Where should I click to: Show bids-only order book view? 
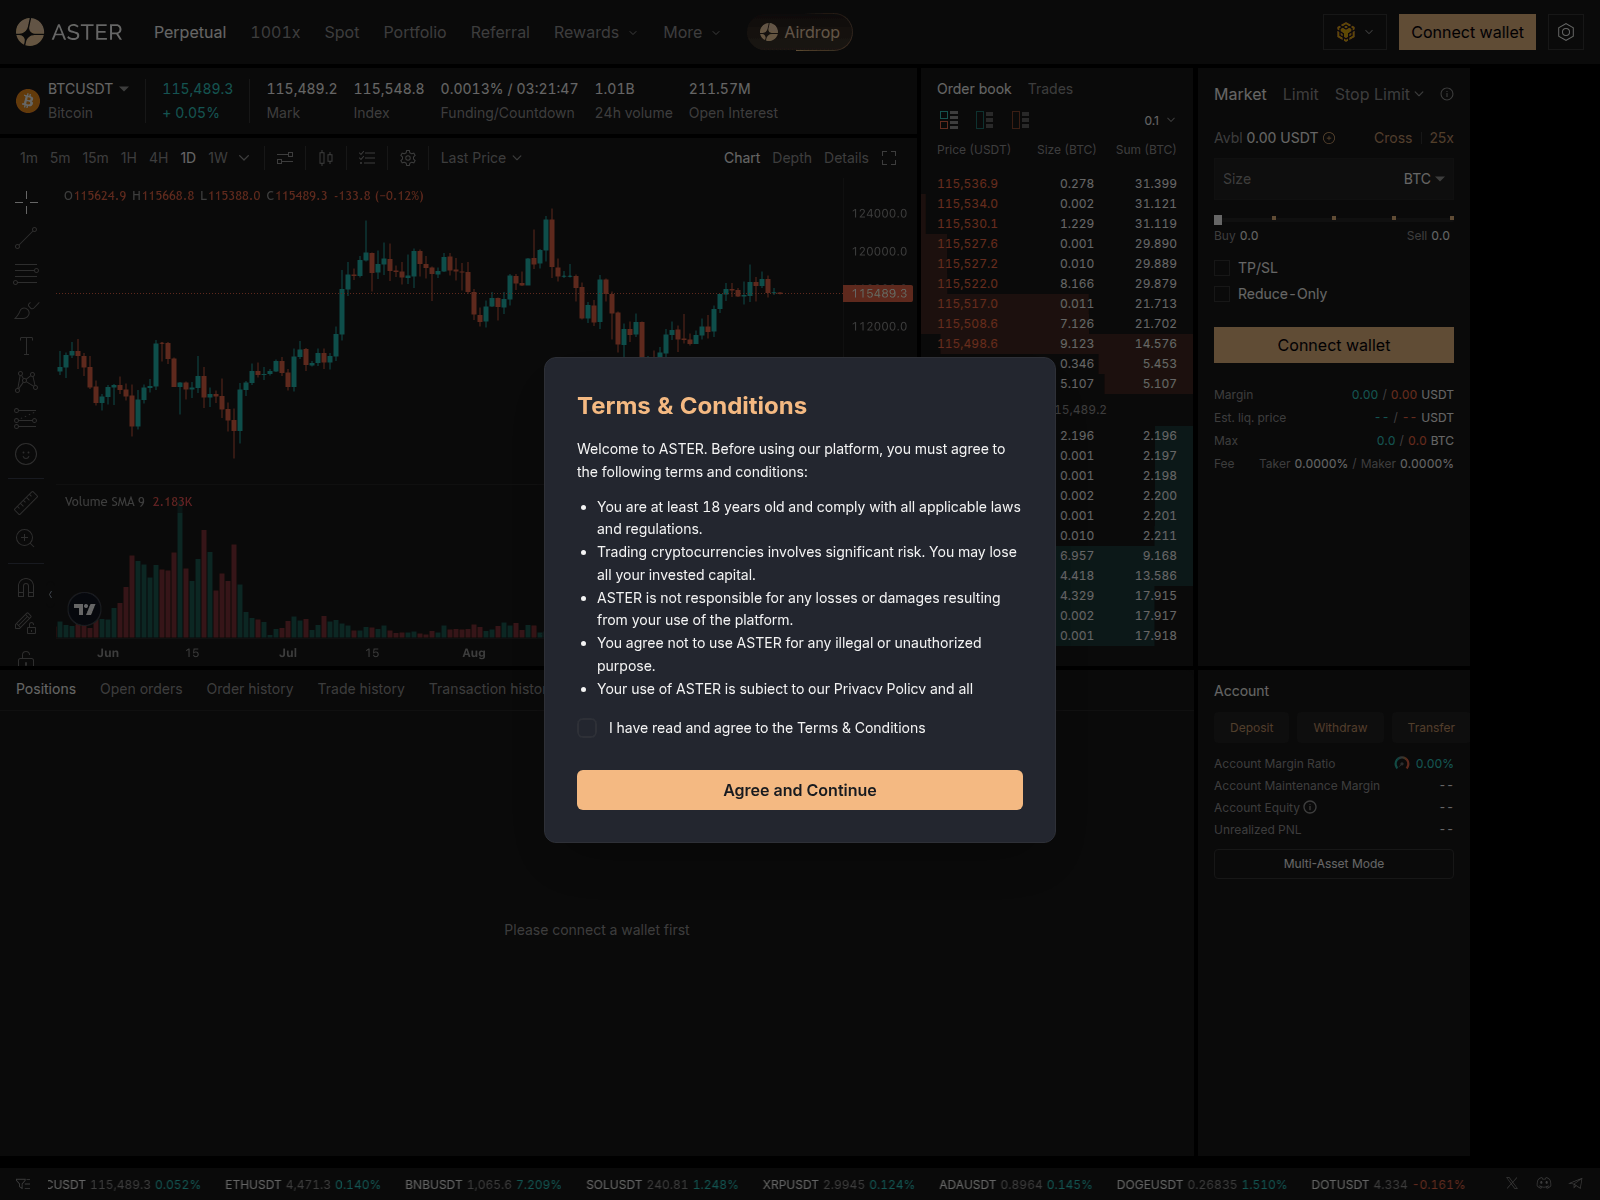tap(985, 120)
